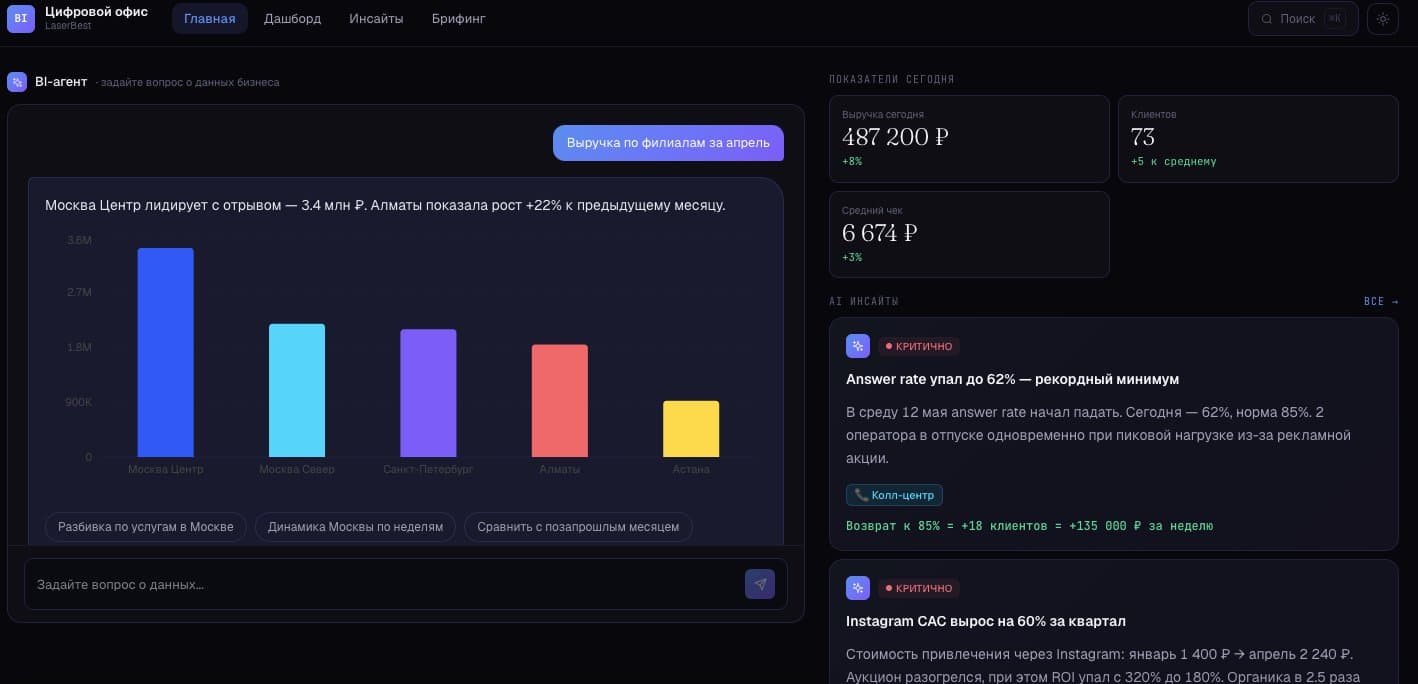The height and width of the screenshot is (684, 1418).
Task: Open the Выручка сегодня metric card
Action: [x=969, y=139]
